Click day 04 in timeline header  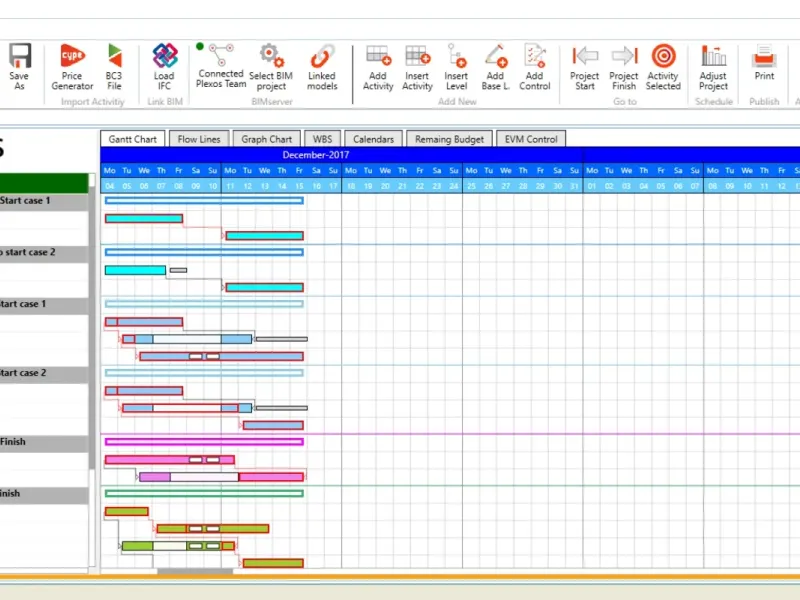tap(110, 186)
